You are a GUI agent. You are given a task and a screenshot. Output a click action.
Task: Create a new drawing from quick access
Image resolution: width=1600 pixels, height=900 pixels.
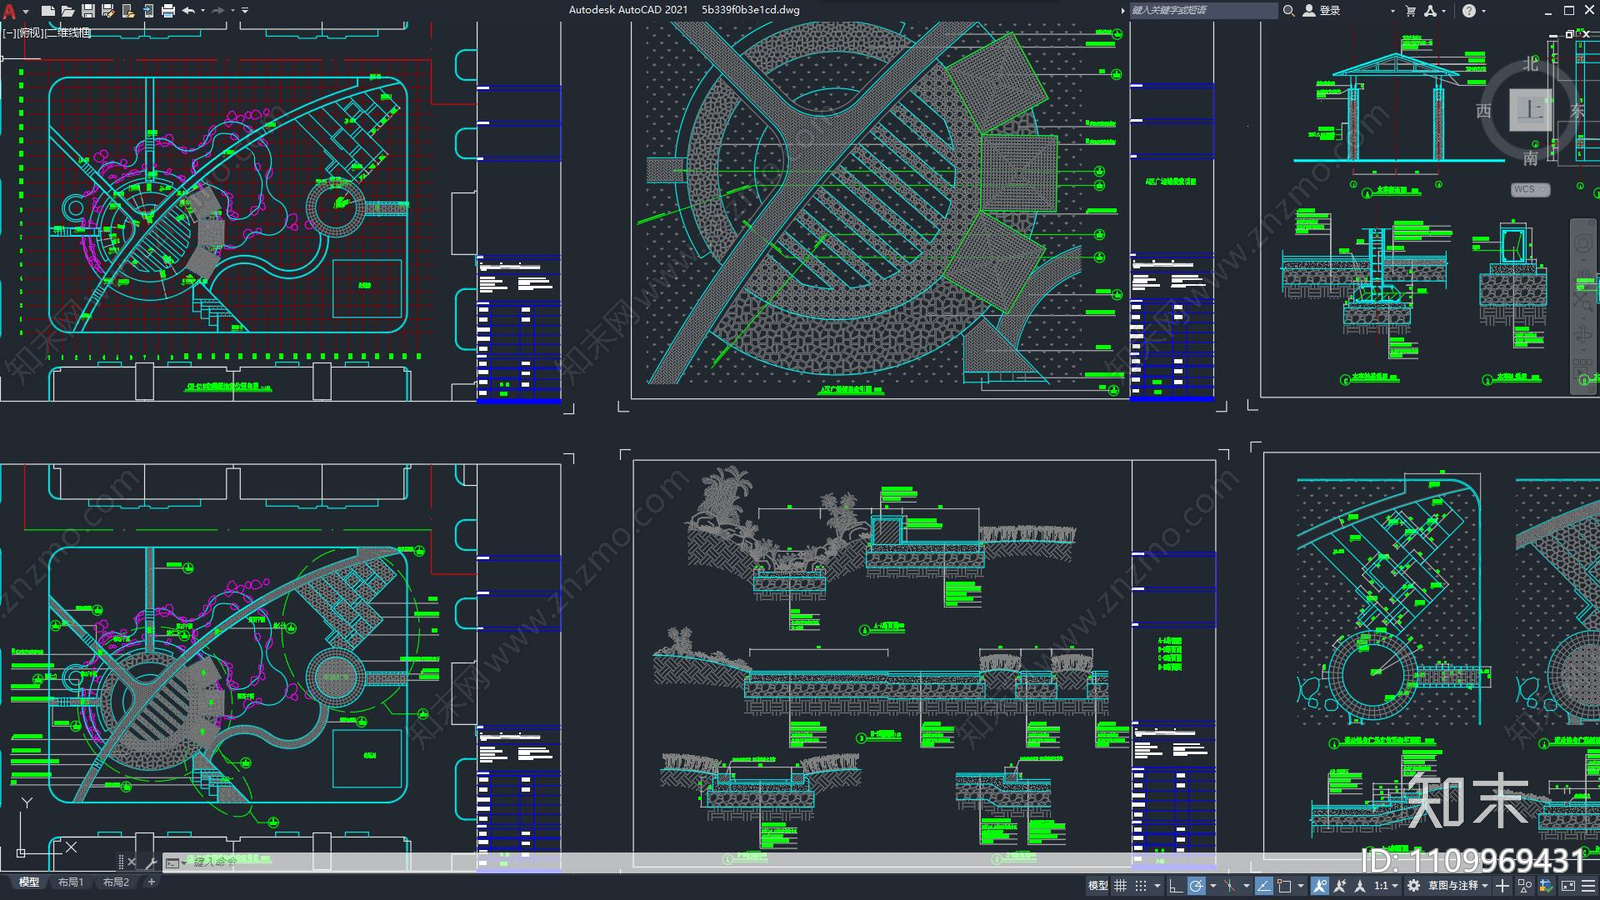(47, 11)
